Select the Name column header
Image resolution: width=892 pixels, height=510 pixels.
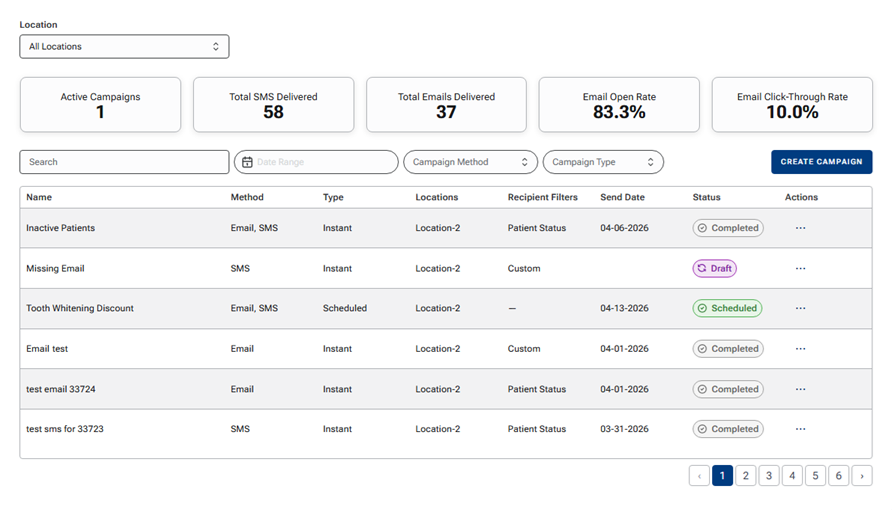[x=39, y=197]
